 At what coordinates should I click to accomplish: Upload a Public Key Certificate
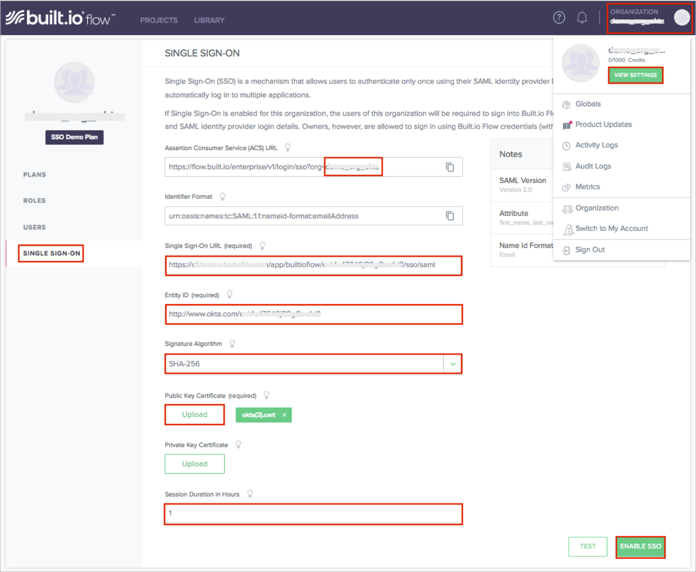pos(195,414)
